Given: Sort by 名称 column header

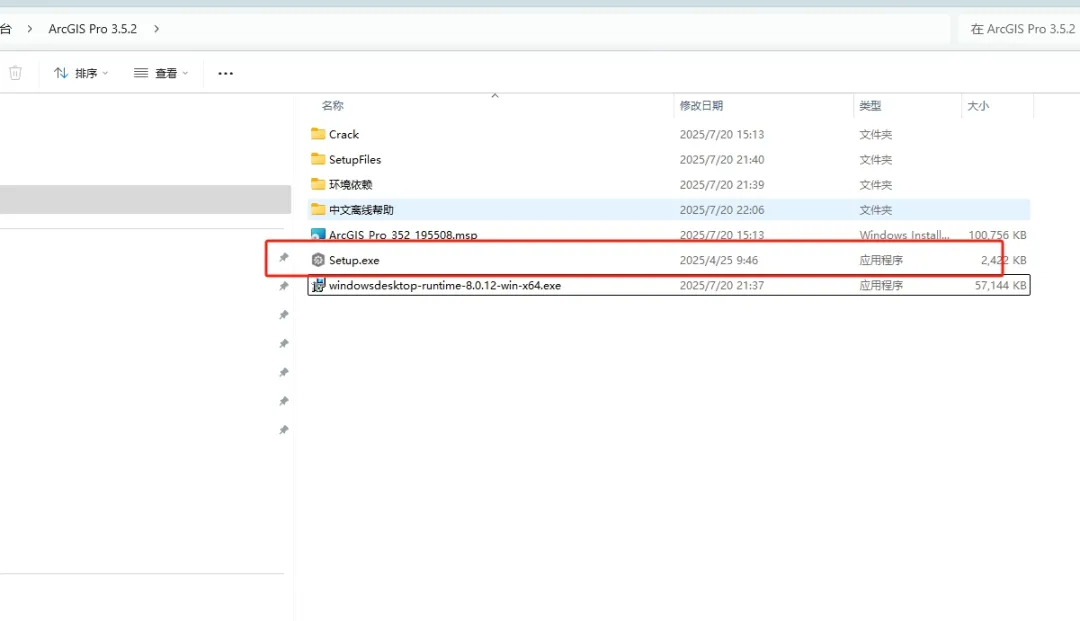Looking at the screenshot, I should 333,105.
